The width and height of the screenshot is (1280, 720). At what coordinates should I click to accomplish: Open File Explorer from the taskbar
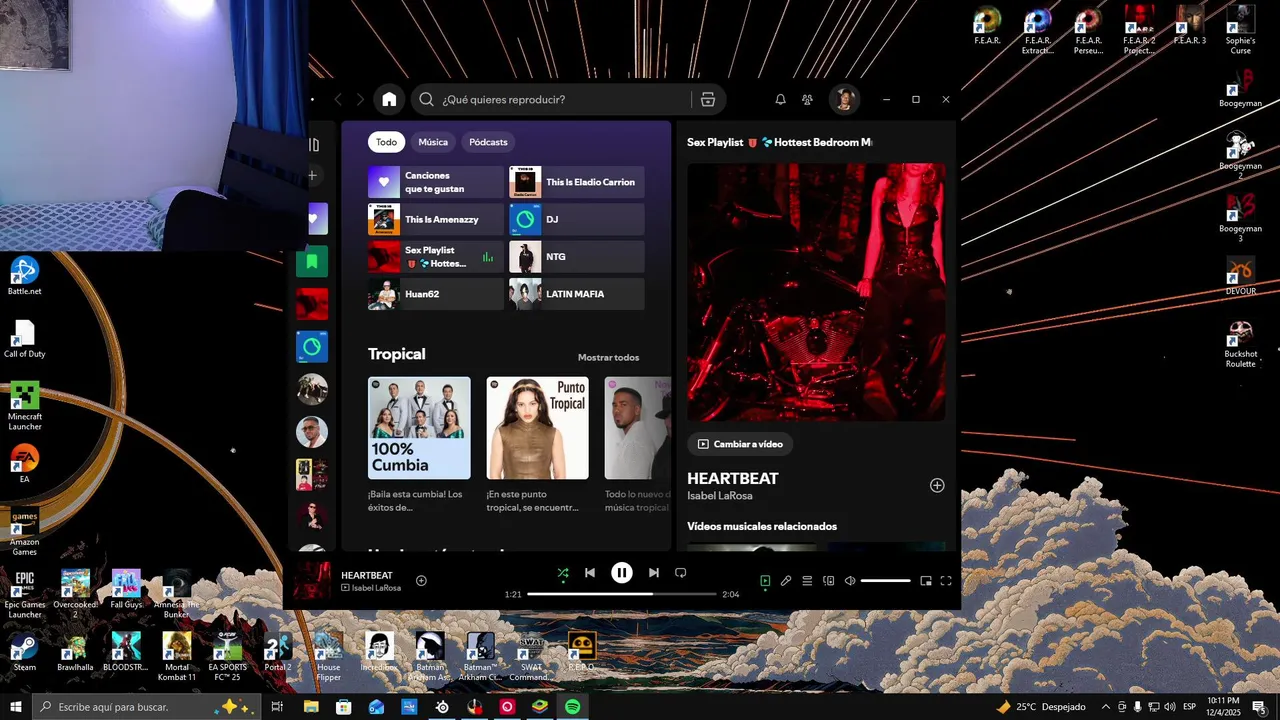point(311,707)
